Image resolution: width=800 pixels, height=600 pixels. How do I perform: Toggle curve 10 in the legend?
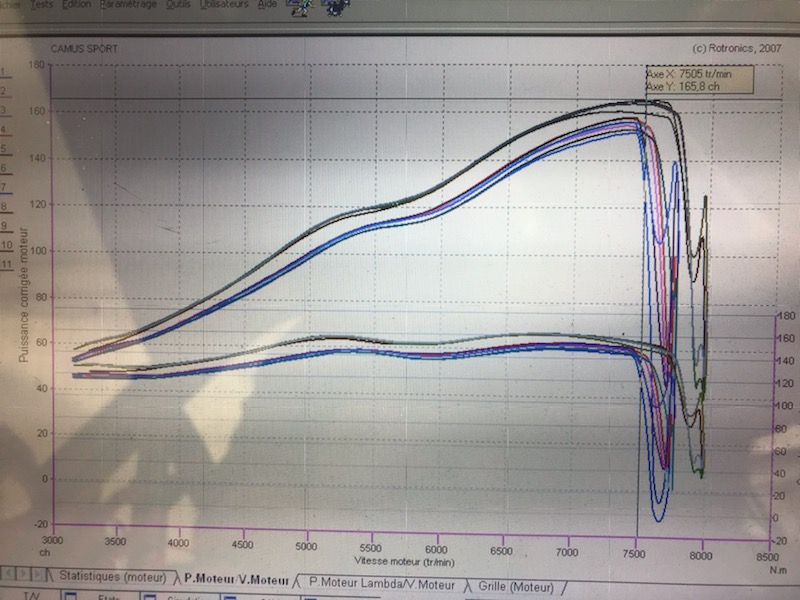pyautogui.click(x=5, y=245)
